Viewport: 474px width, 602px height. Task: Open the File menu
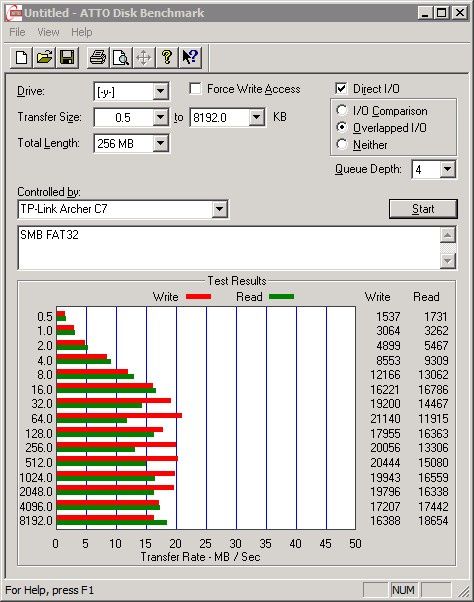pos(17,32)
